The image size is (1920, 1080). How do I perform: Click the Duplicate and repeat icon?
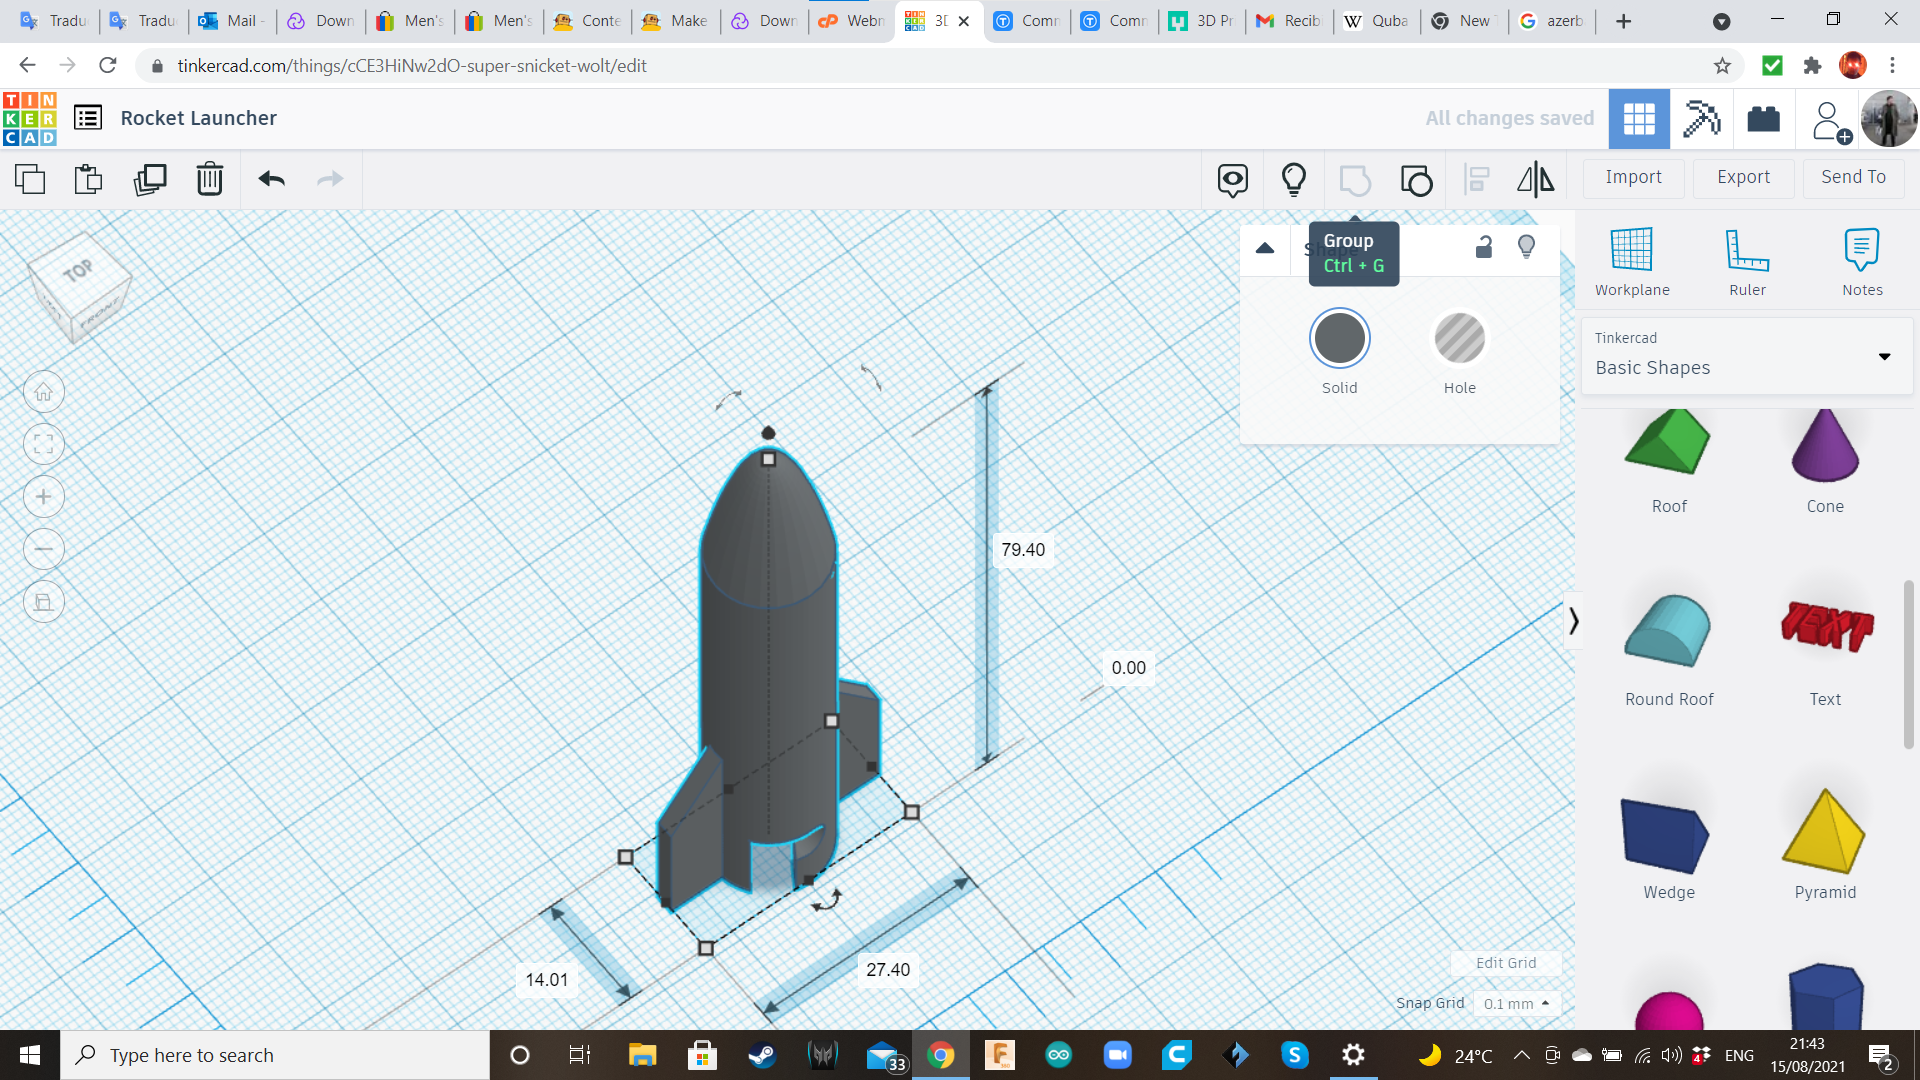click(x=150, y=180)
